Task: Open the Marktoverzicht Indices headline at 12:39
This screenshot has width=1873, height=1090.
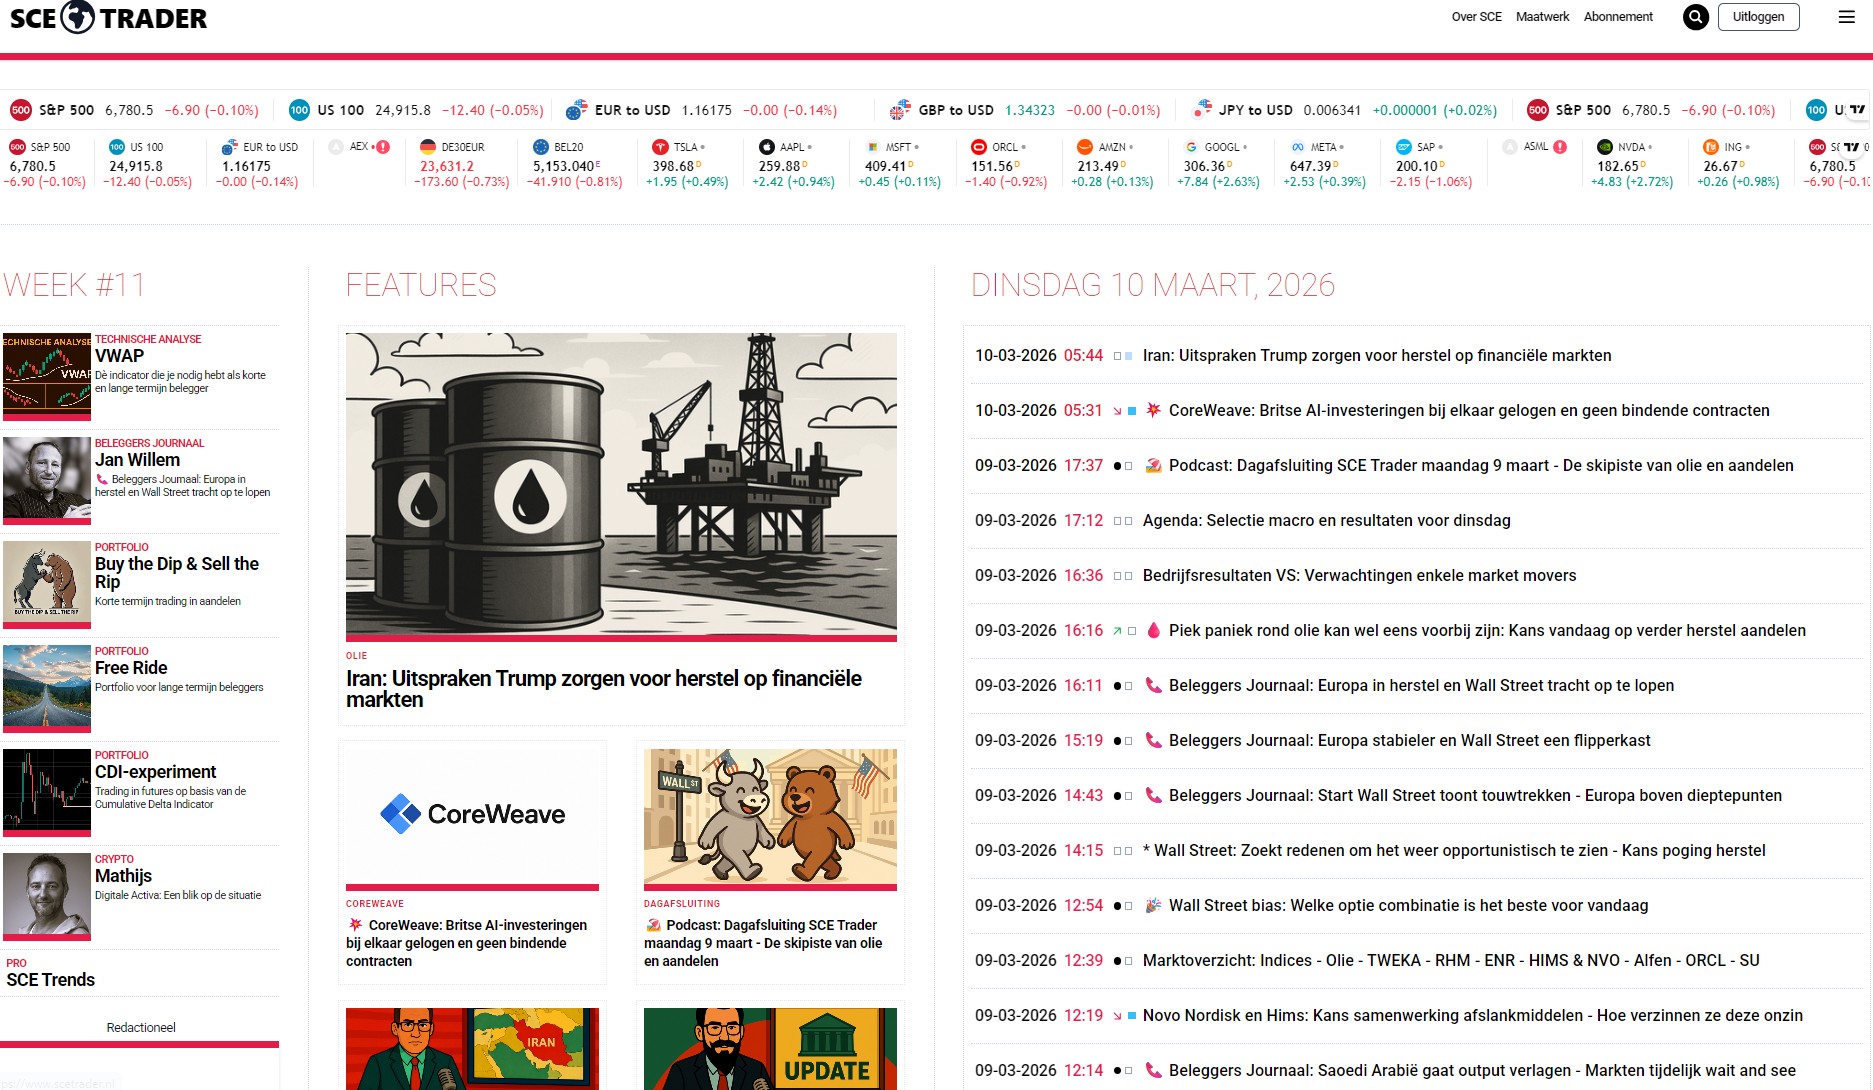Action: [1451, 960]
